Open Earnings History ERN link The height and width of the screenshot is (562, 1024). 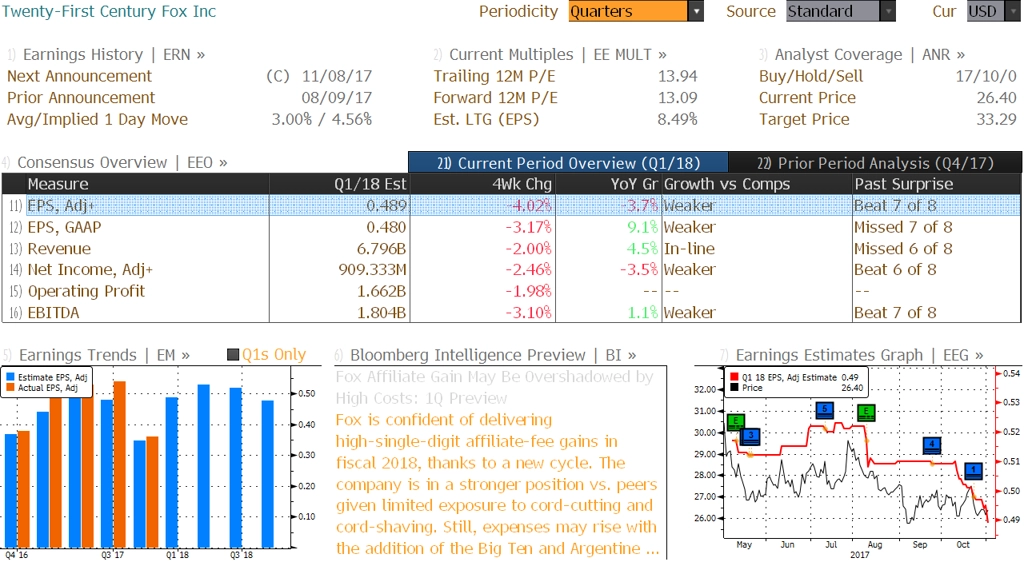click(x=114, y=55)
